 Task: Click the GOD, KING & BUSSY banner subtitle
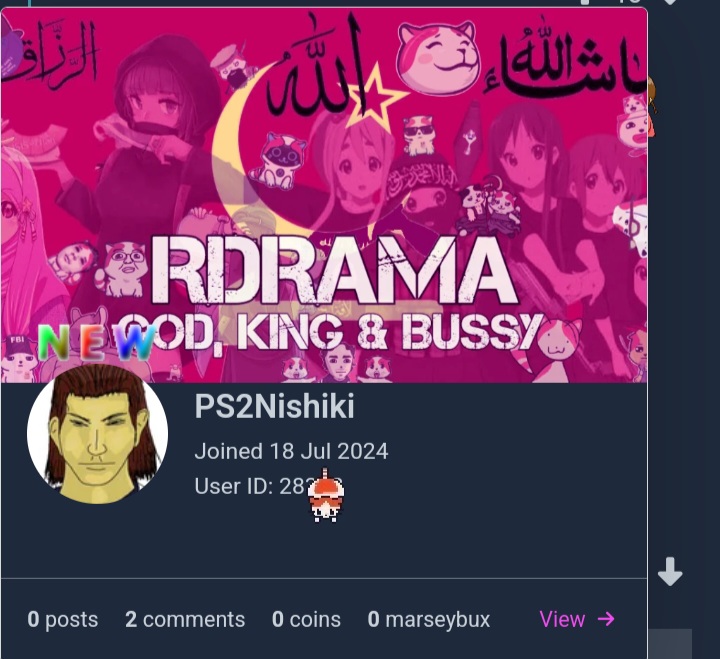tap(331, 332)
